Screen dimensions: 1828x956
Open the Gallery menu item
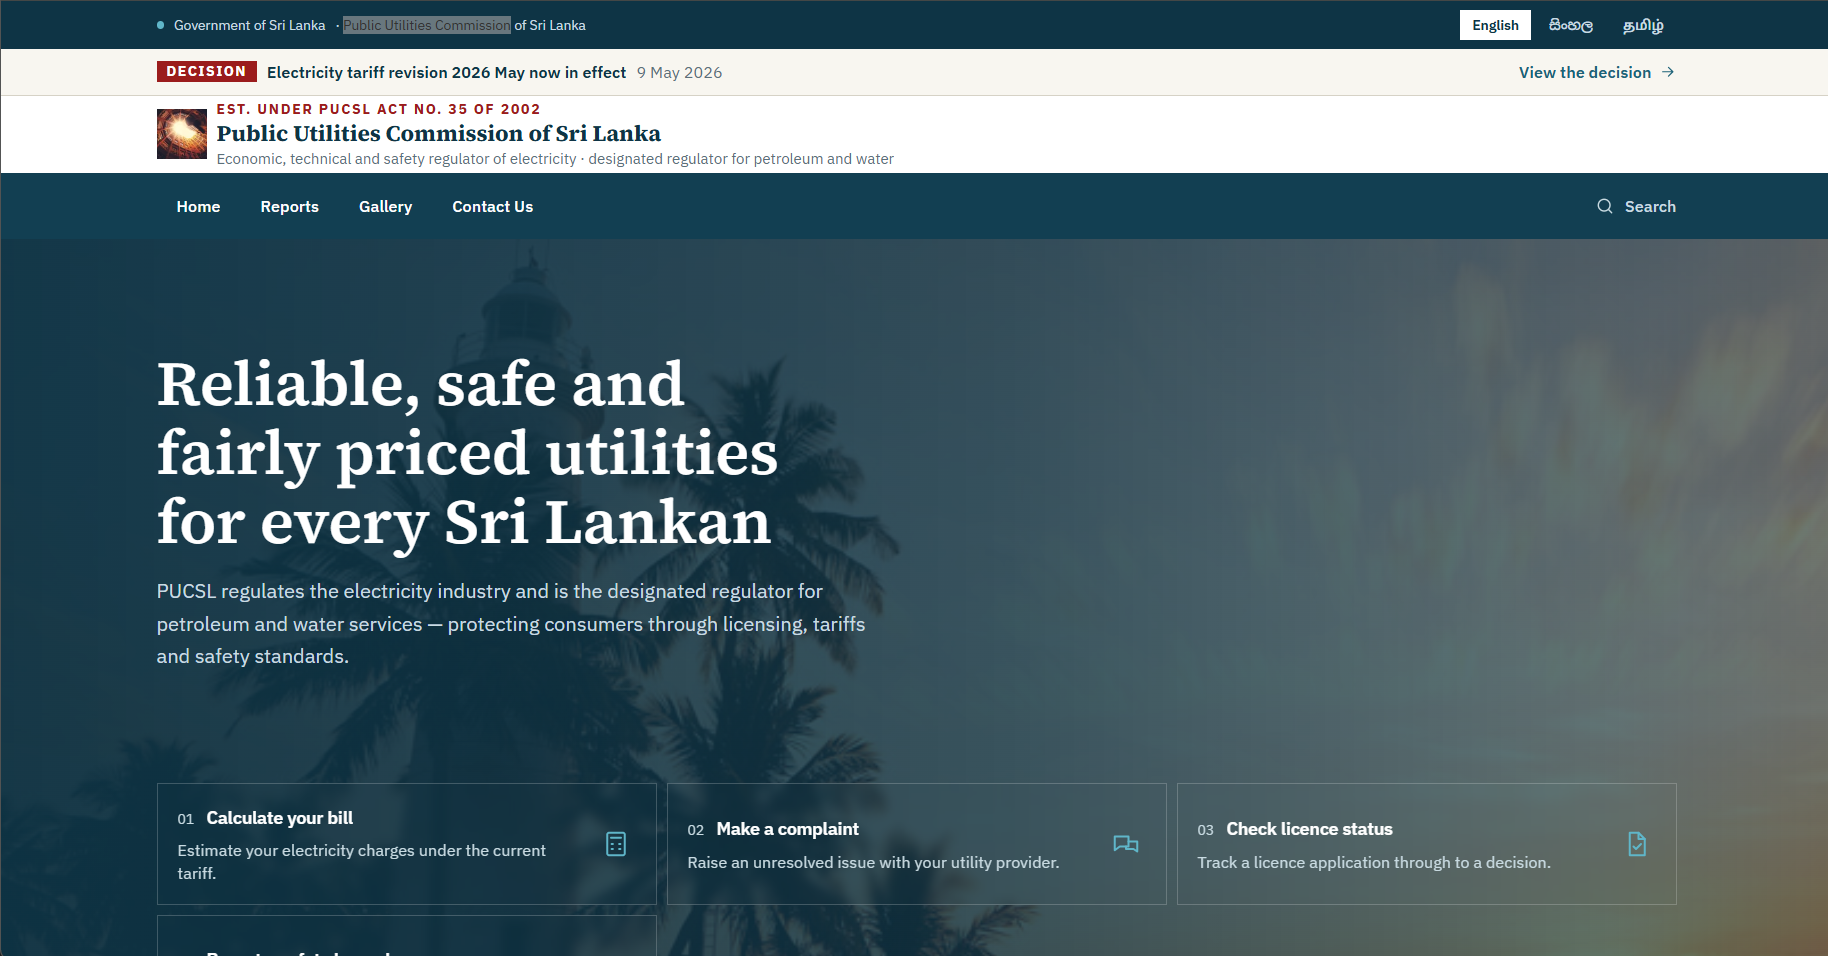pos(385,206)
